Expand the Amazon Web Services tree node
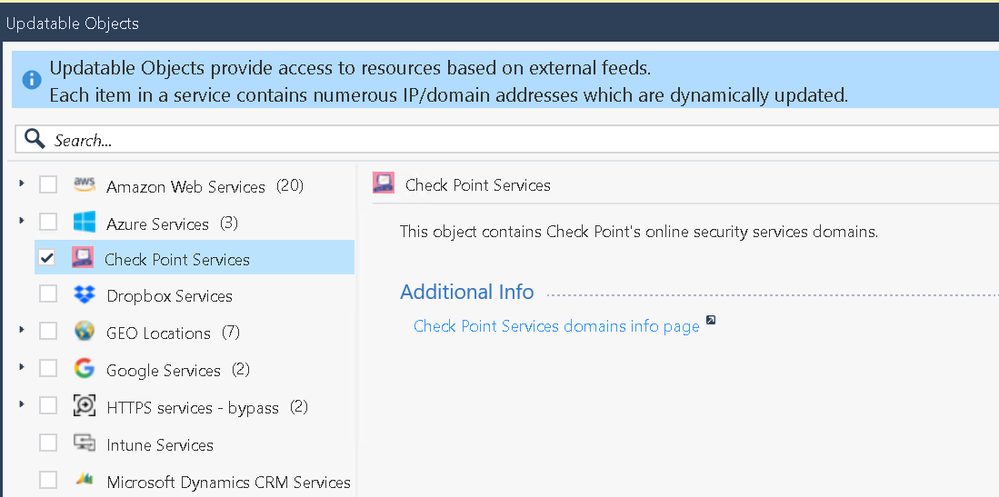The image size is (999, 497). coord(22,184)
